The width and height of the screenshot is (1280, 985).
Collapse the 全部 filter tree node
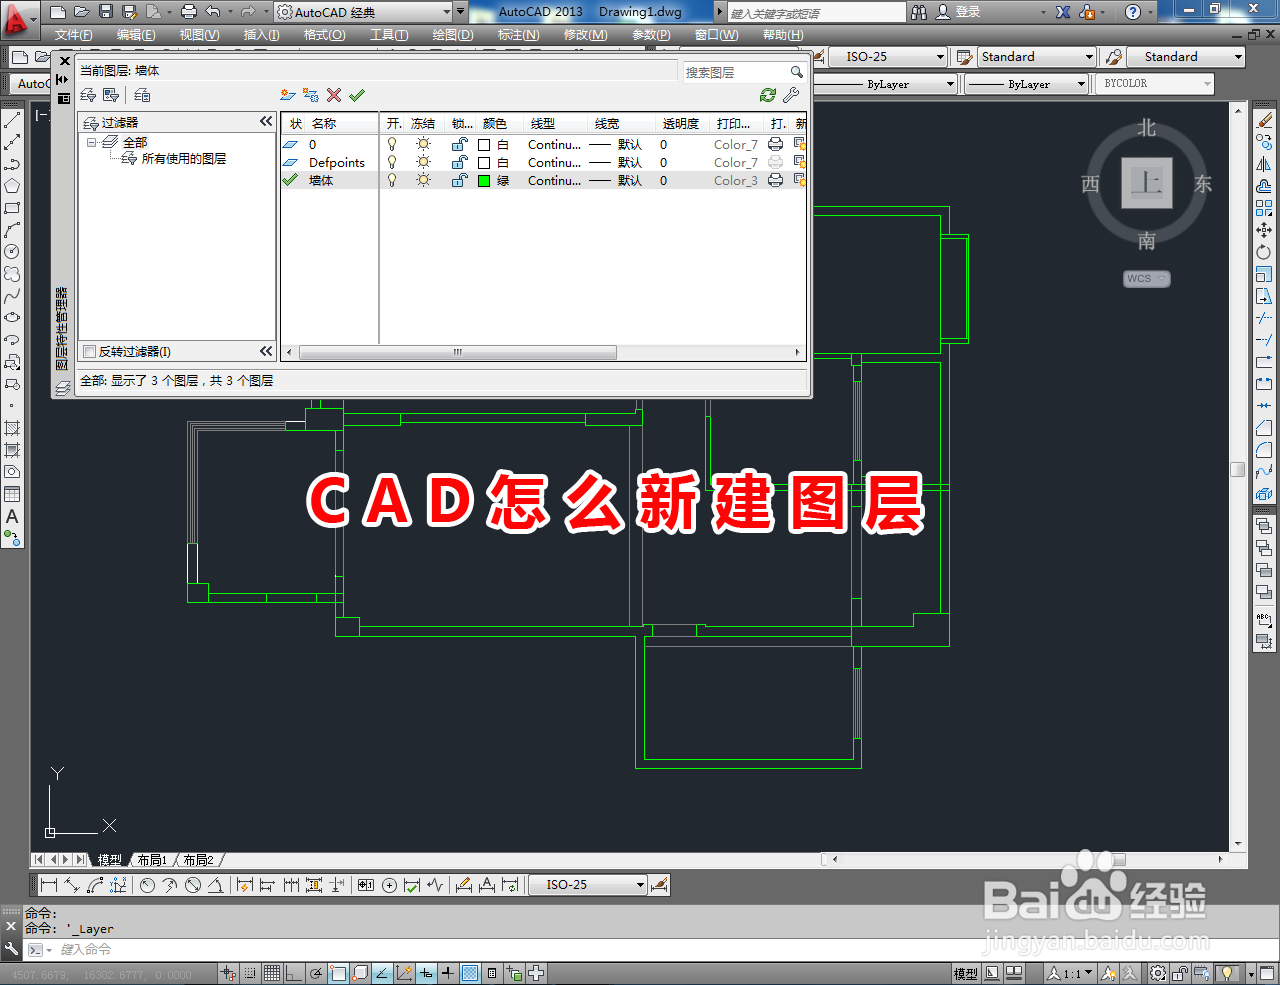point(91,143)
